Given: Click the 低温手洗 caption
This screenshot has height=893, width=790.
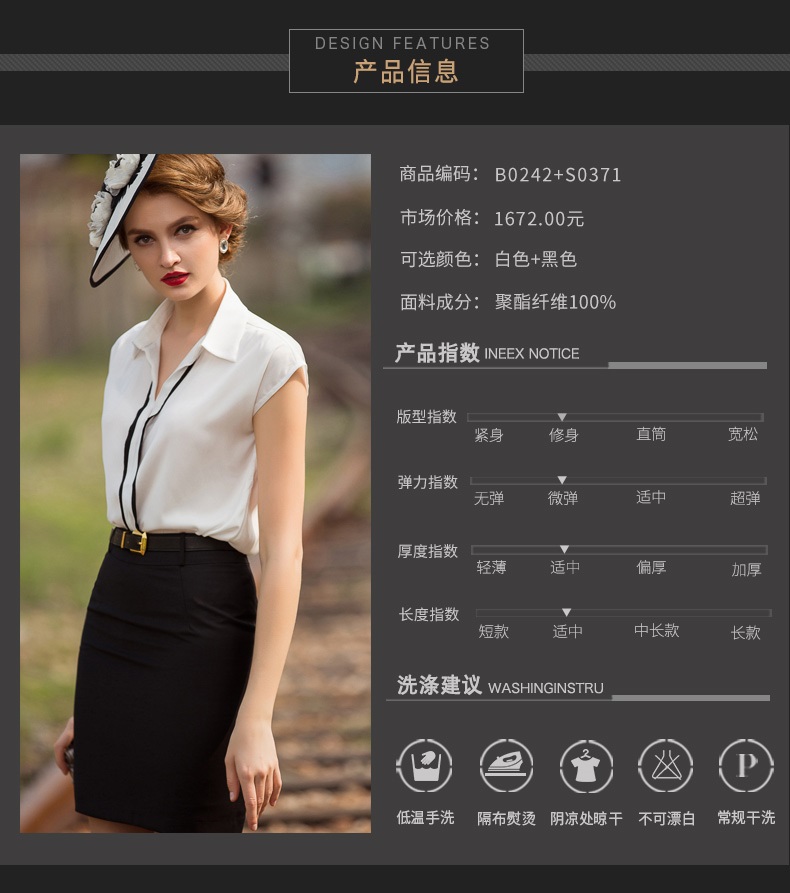Looking at the screenshot, I should click(425, 818).
